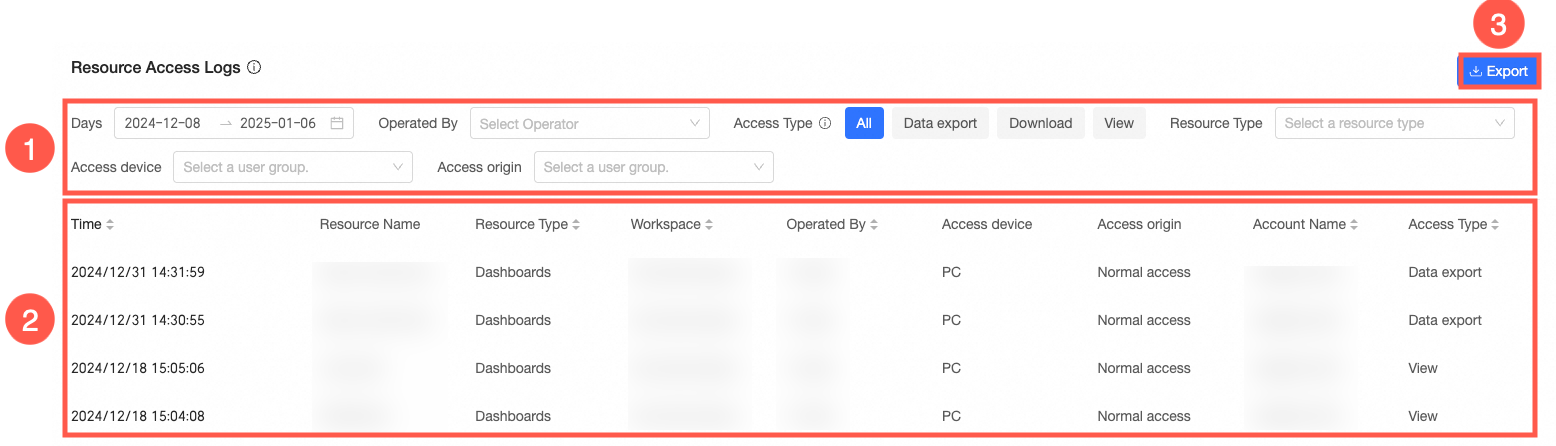This screenshot has width=1556, height=446.
Task: Click the Export button
Action: pyautogui.click(x=1498, y=71)
